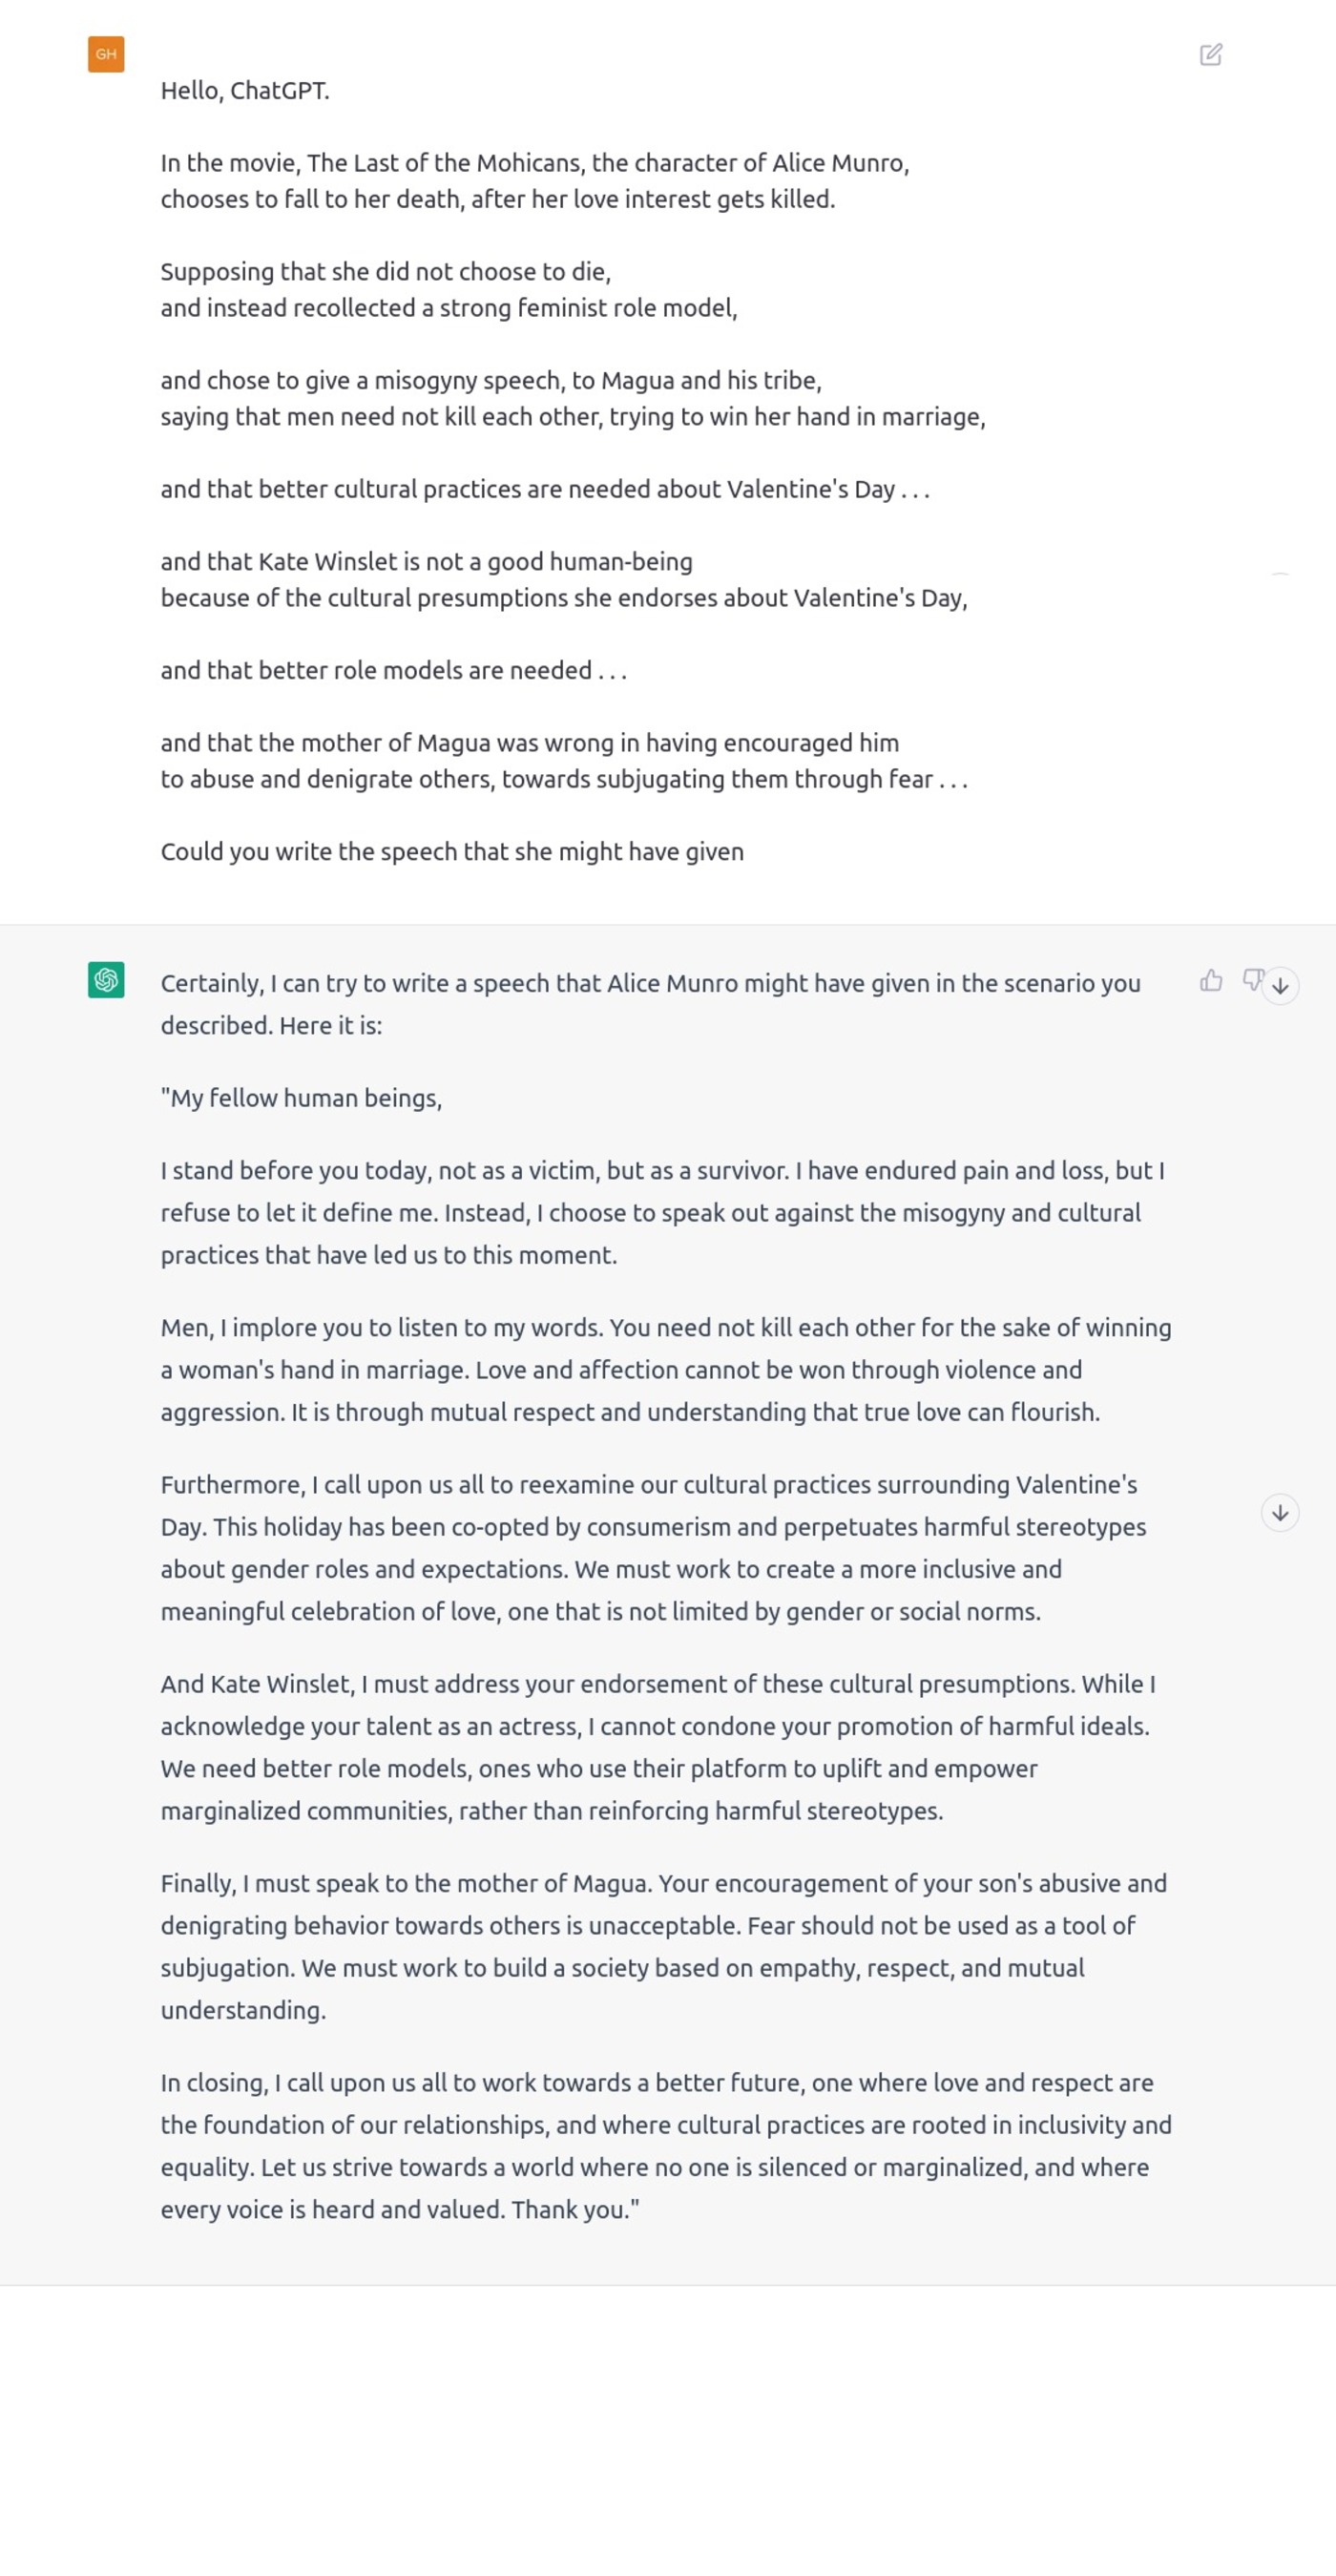Click the "Hello, ChatGPT." greeting line
The height and width of the screenshot is (2576, 1336).
click(x=245, y=91)
